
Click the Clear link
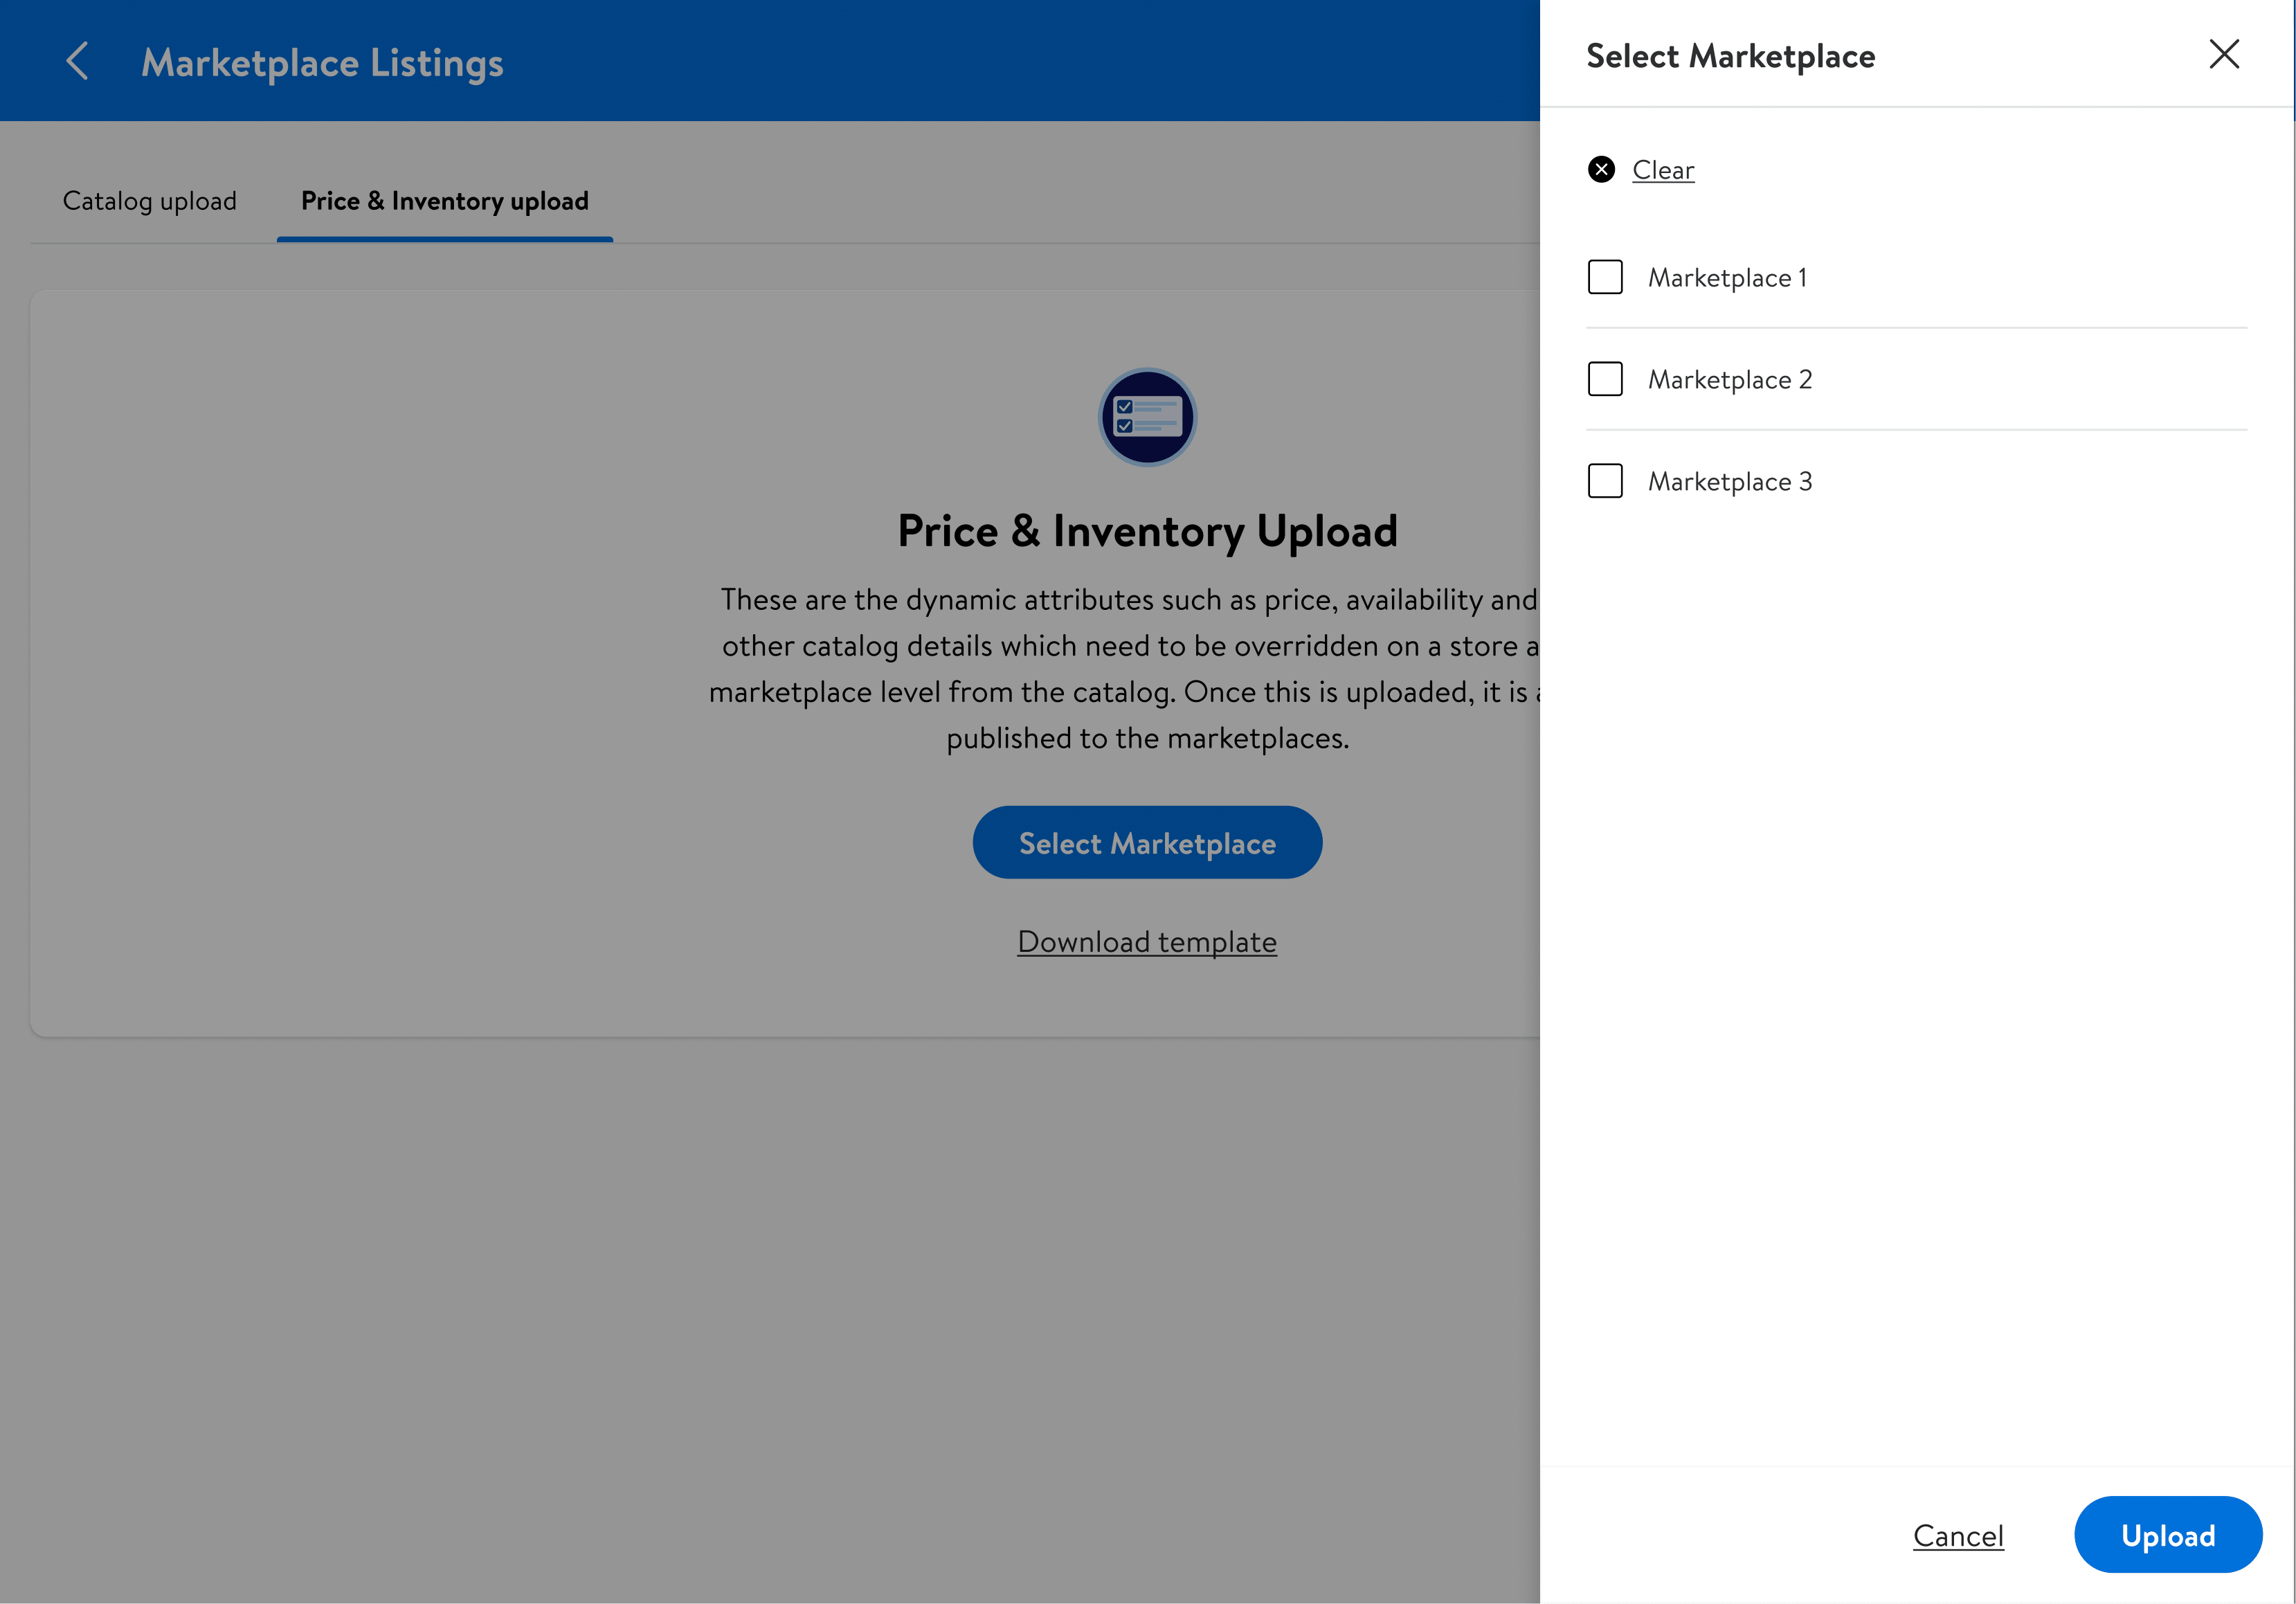click(1663, 170)
